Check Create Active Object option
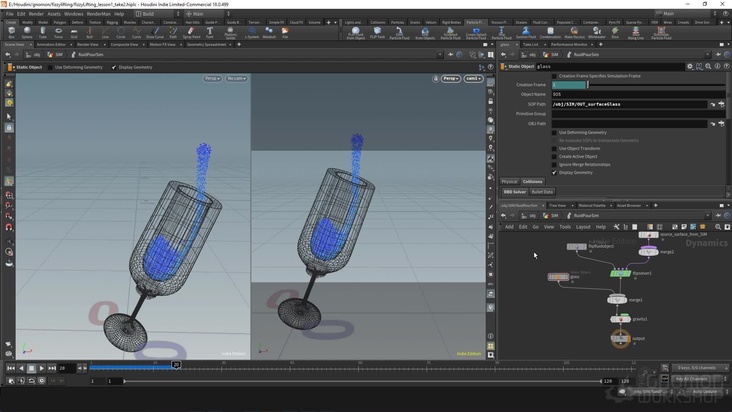Screen dimensions: 732x412 click(555, 156)
